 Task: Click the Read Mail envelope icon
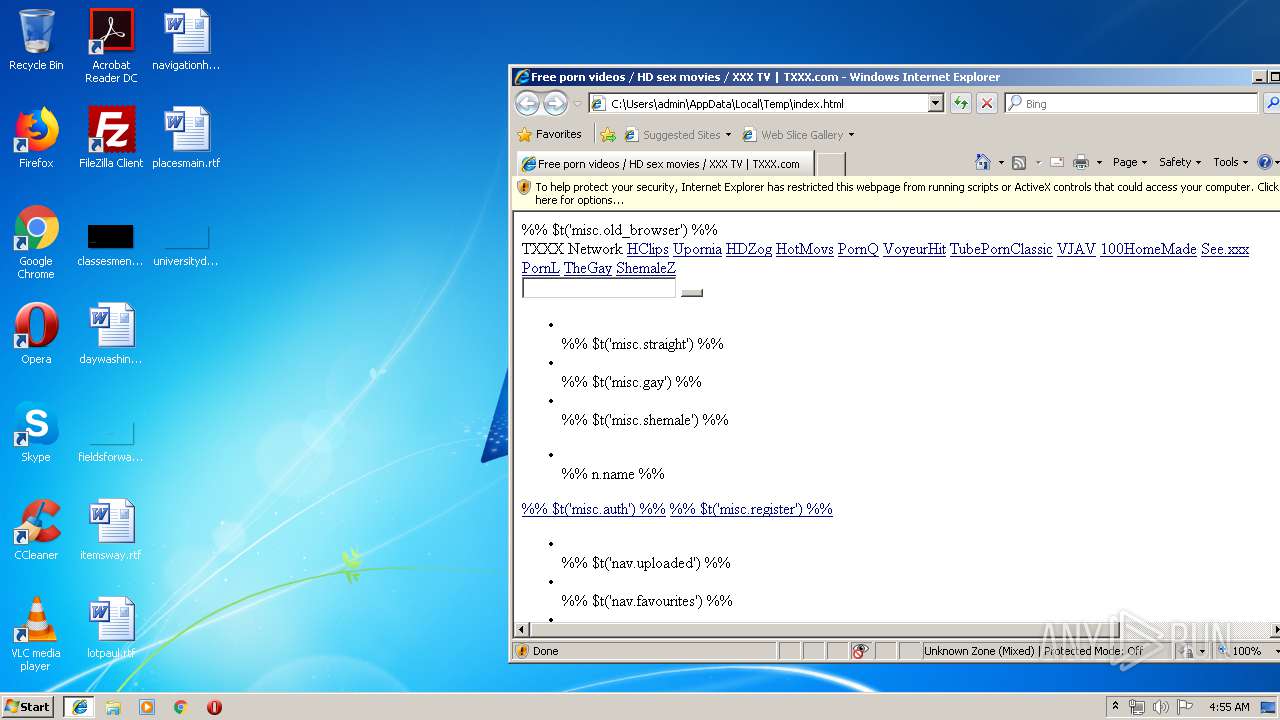click(x=1056, y=162)
